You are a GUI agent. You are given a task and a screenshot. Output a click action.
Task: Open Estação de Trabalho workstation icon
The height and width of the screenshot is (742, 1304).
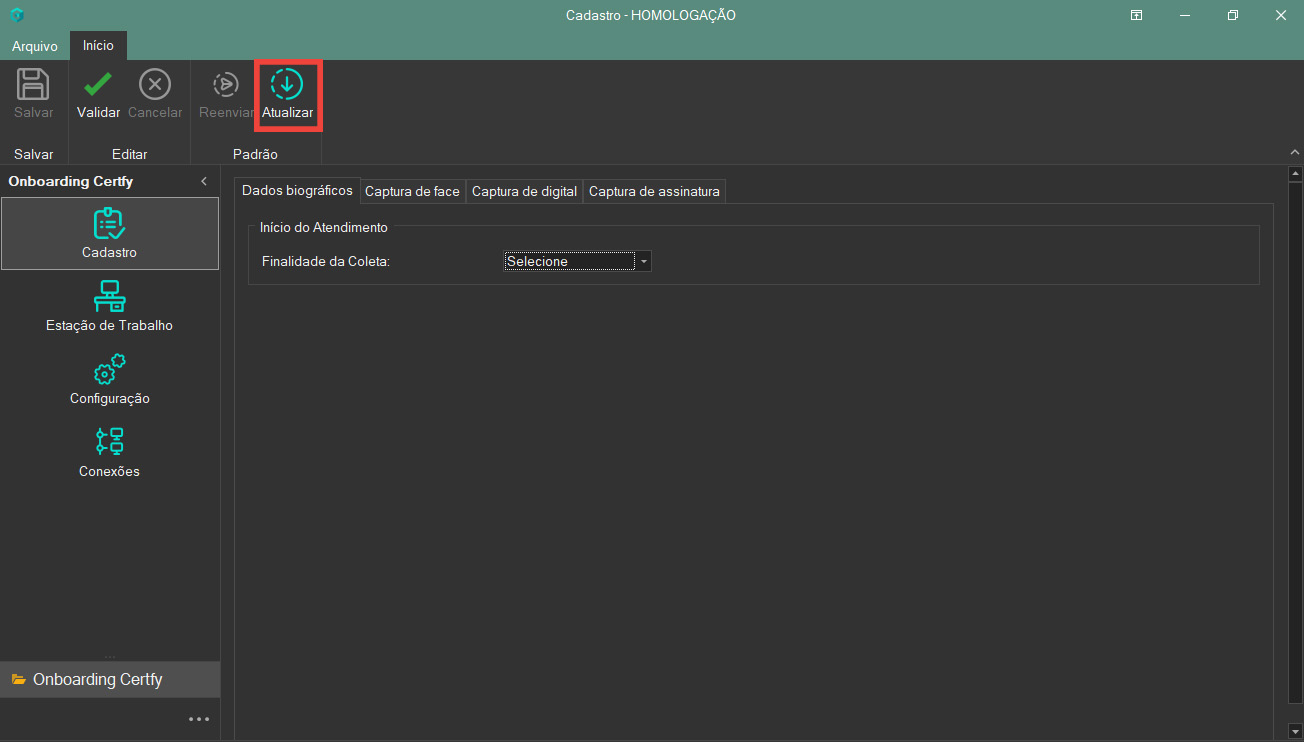109,297
